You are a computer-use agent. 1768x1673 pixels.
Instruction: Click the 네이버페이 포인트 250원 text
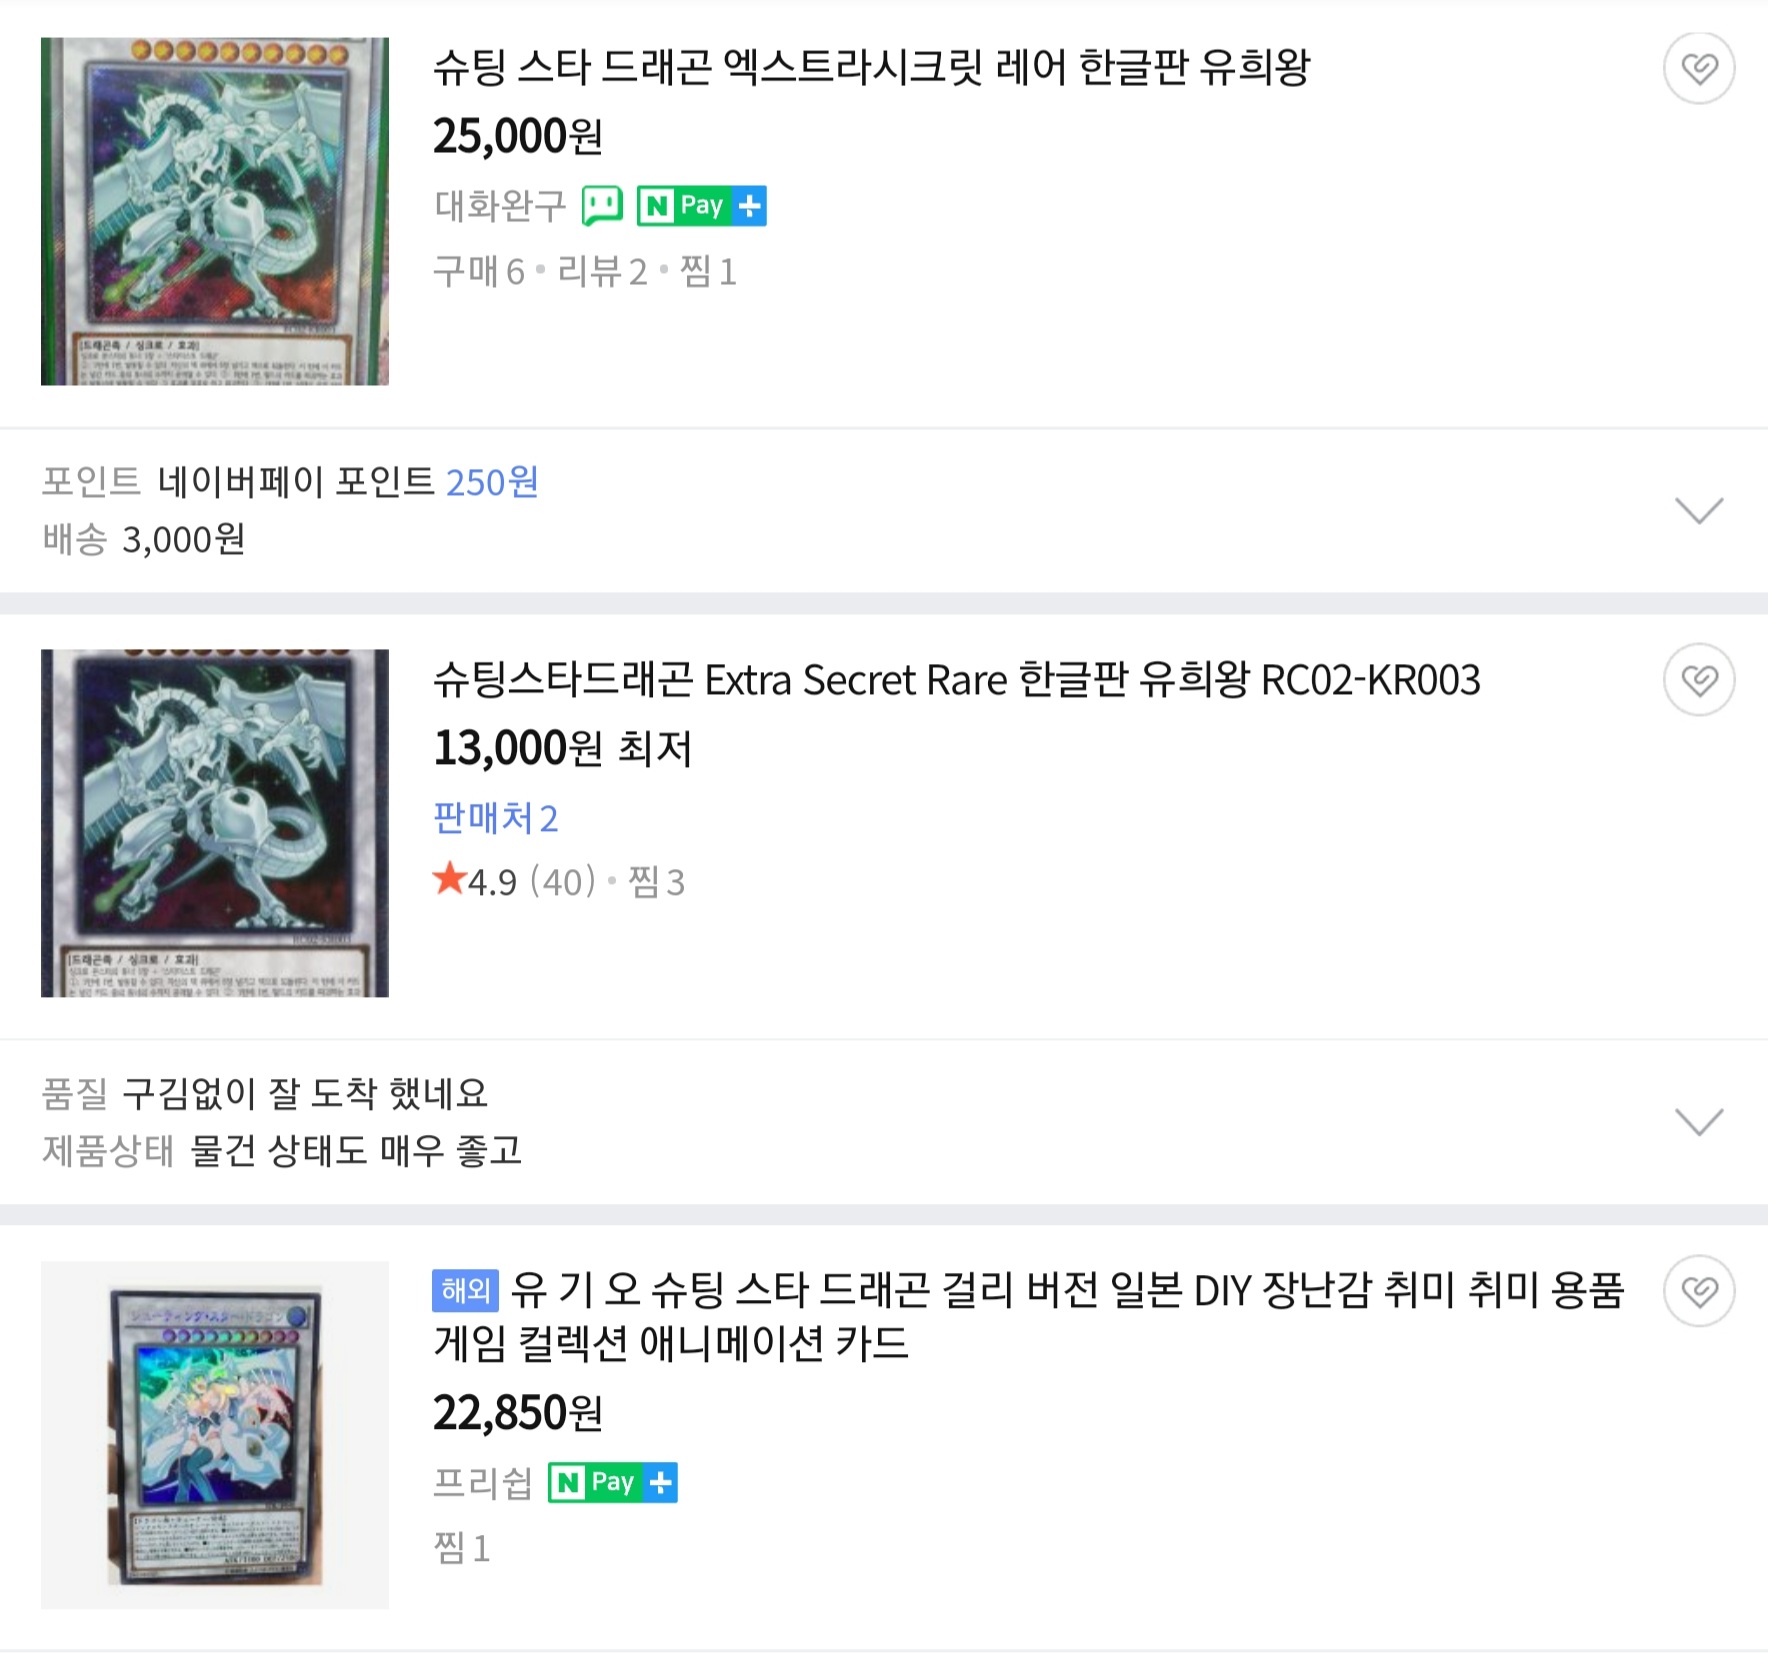(x=348, y=482)
